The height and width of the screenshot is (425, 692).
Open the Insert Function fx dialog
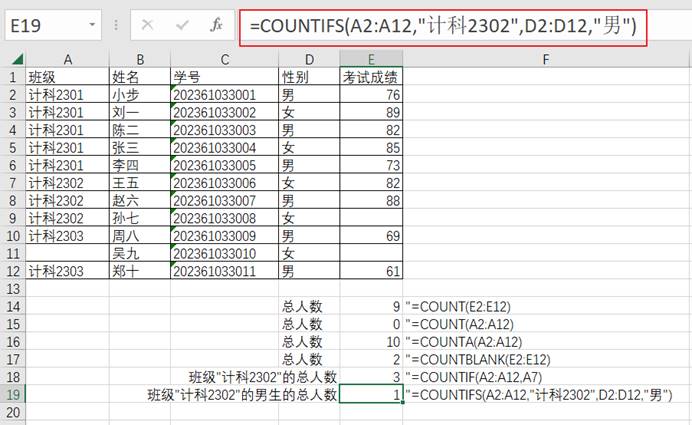point(216,25)
